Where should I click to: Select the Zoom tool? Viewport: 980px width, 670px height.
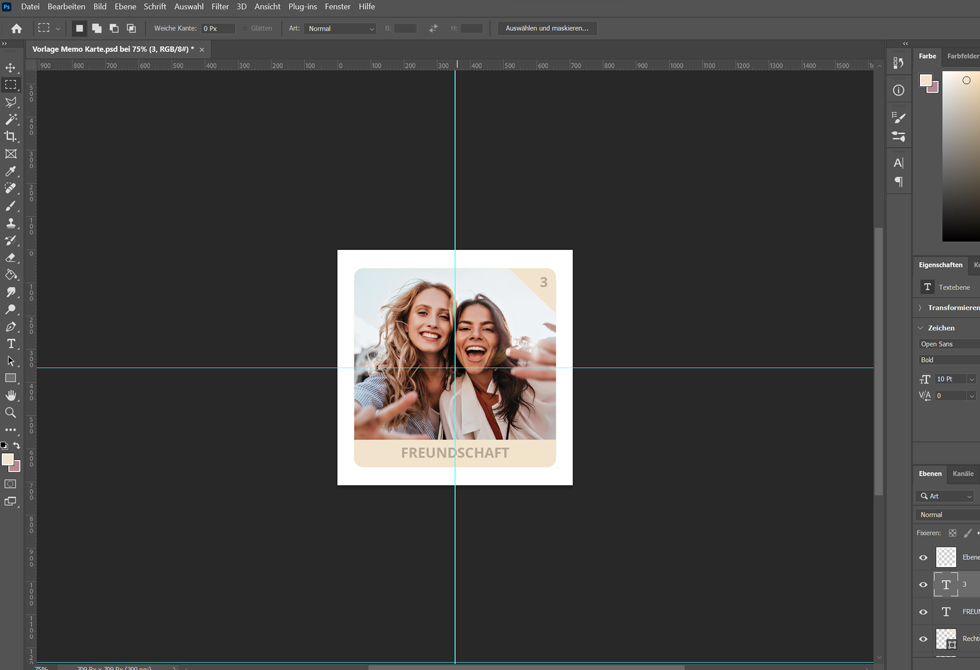coord(11,412)
